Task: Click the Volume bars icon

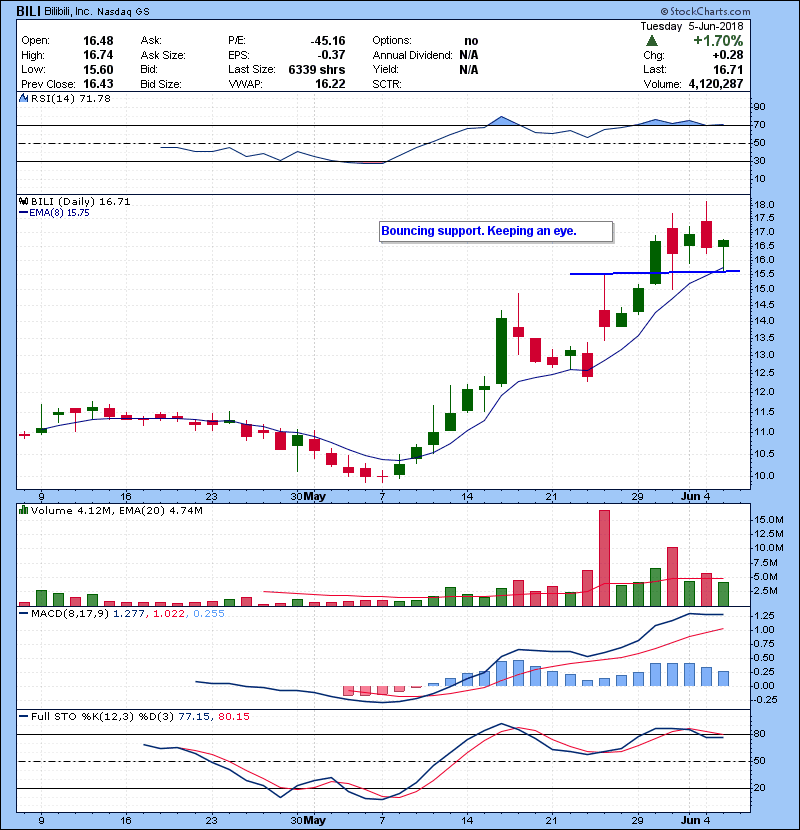Action: pyautogui.click(x=23, y=511)
